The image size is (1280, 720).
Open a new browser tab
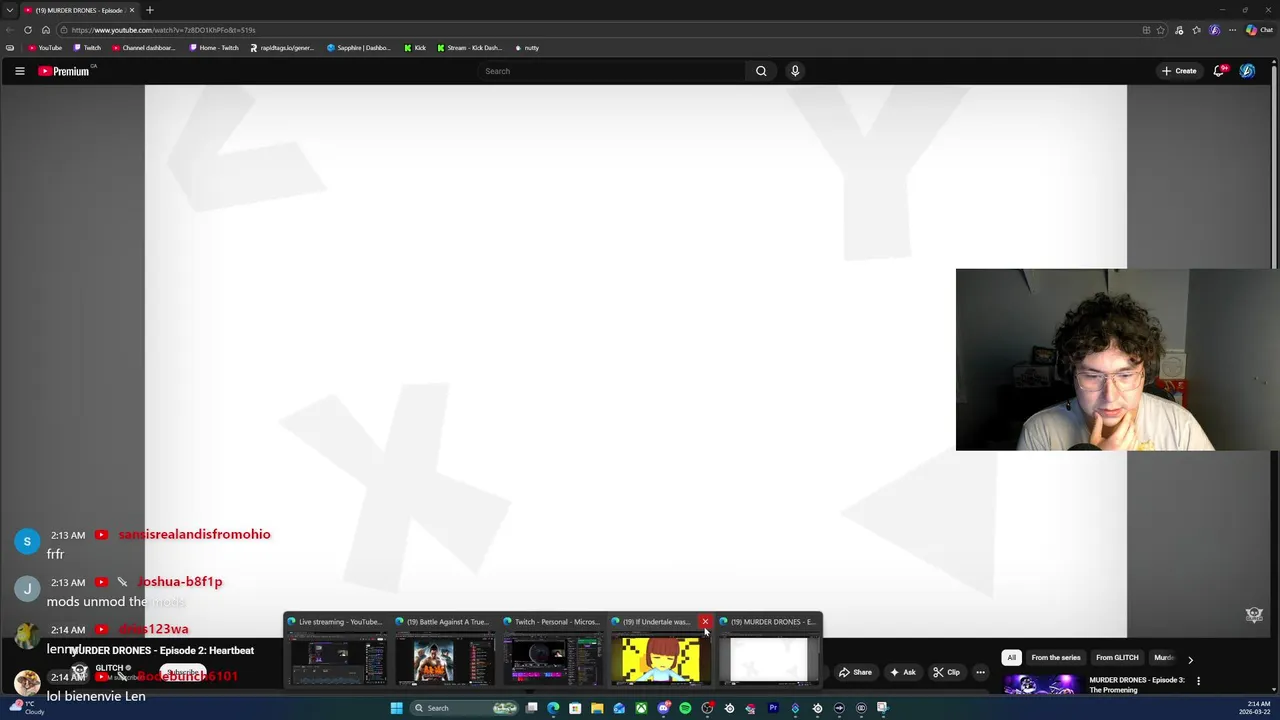[150, 10]
